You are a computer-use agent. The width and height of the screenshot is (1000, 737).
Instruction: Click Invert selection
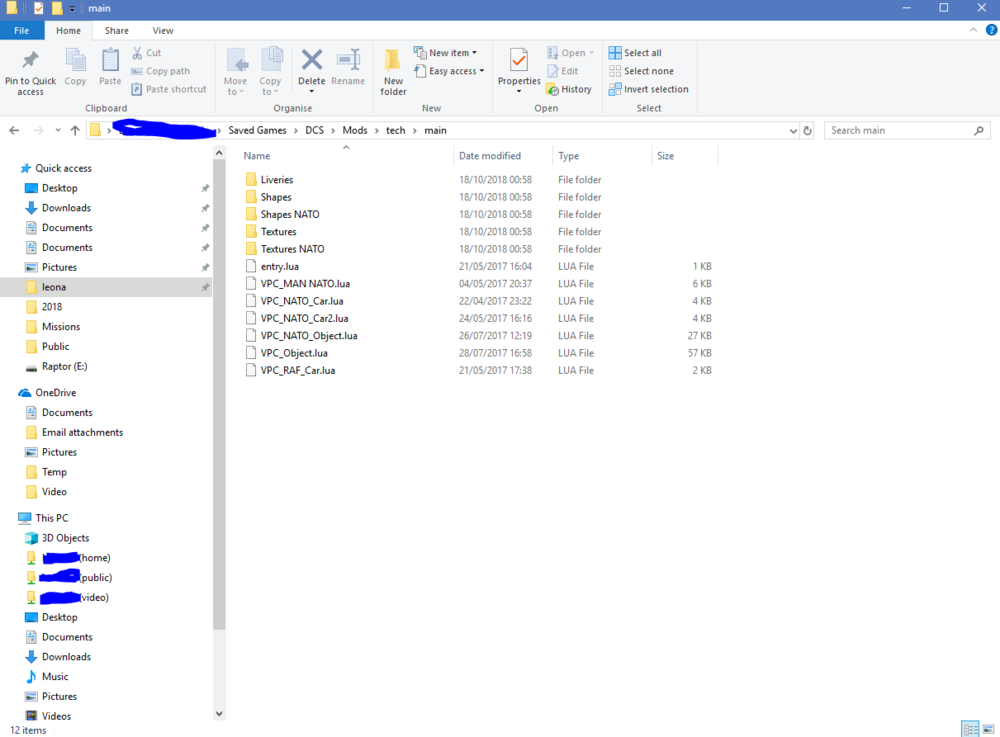point(649,89)
